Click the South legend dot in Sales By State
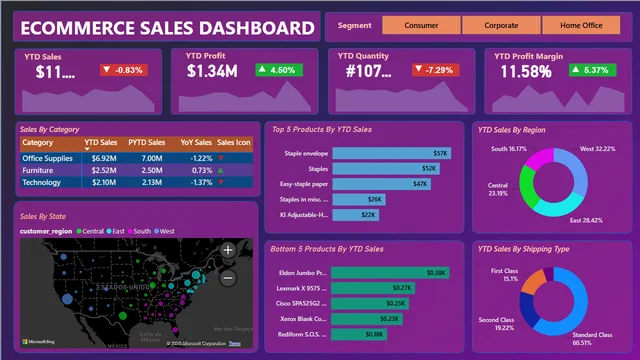Viewport: 640px width, 360px height. point(130,231)
